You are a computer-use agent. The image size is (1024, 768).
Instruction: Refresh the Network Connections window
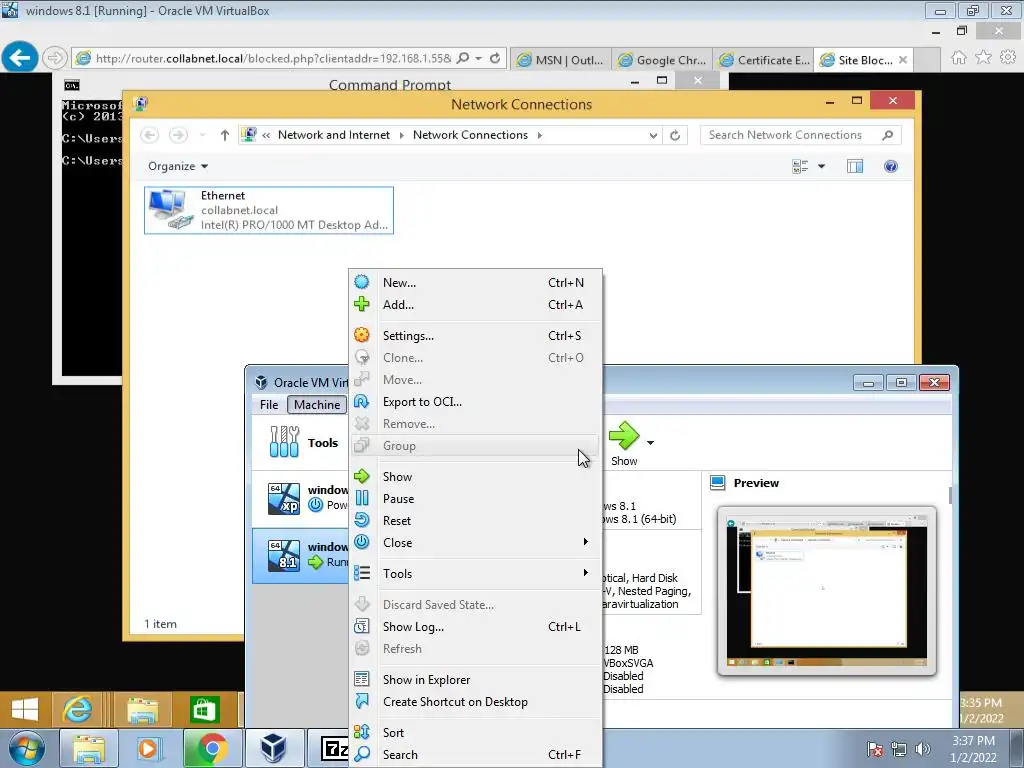pyautogui.click(x=675, y=135)
